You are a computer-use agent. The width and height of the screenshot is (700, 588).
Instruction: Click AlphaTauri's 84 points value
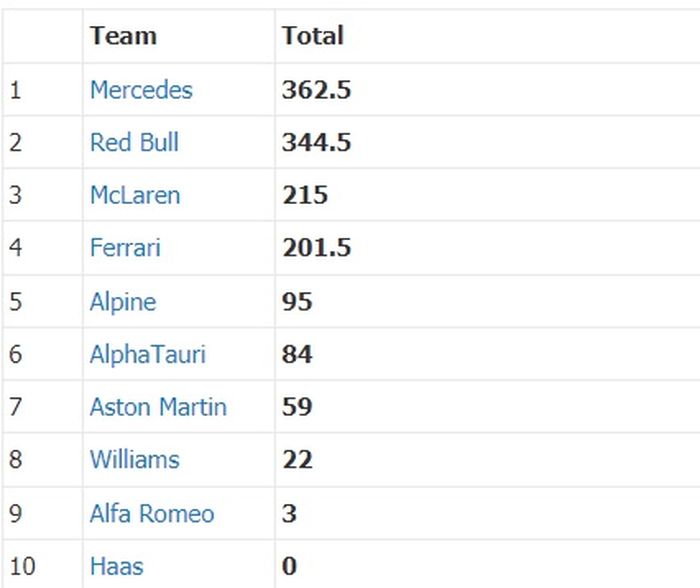[x=297, y=354]
